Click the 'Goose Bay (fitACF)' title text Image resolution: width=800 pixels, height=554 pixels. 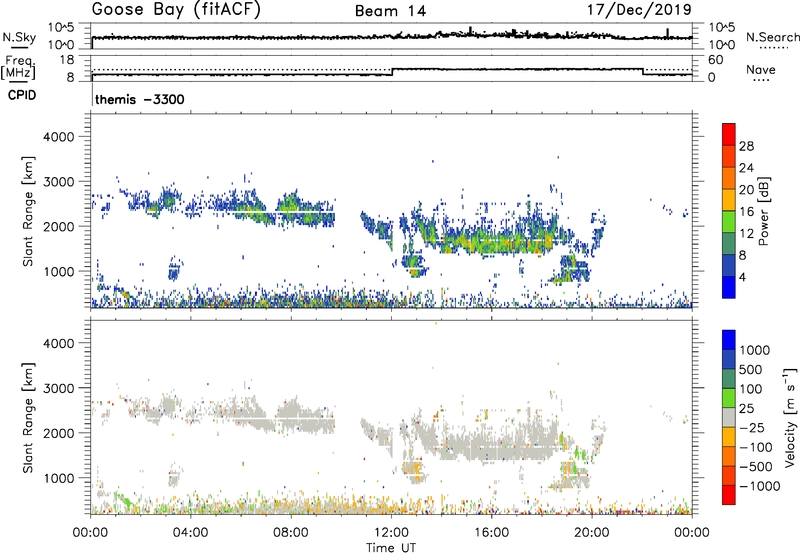[176, 10]
